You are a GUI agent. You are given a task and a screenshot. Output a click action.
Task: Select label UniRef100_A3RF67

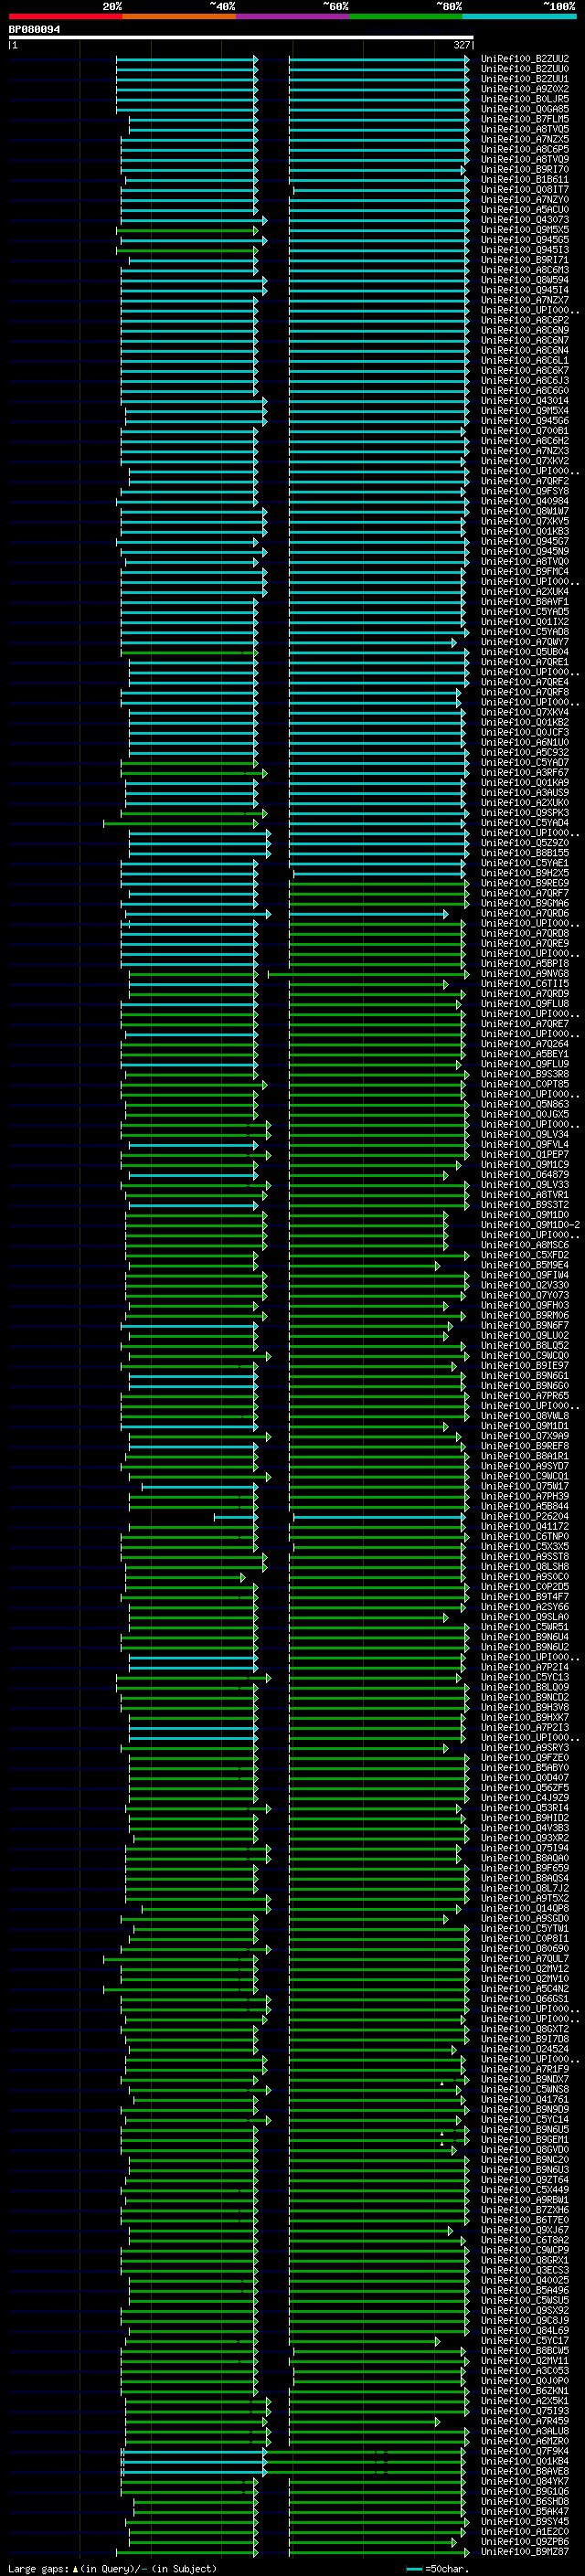coord(525,773)
